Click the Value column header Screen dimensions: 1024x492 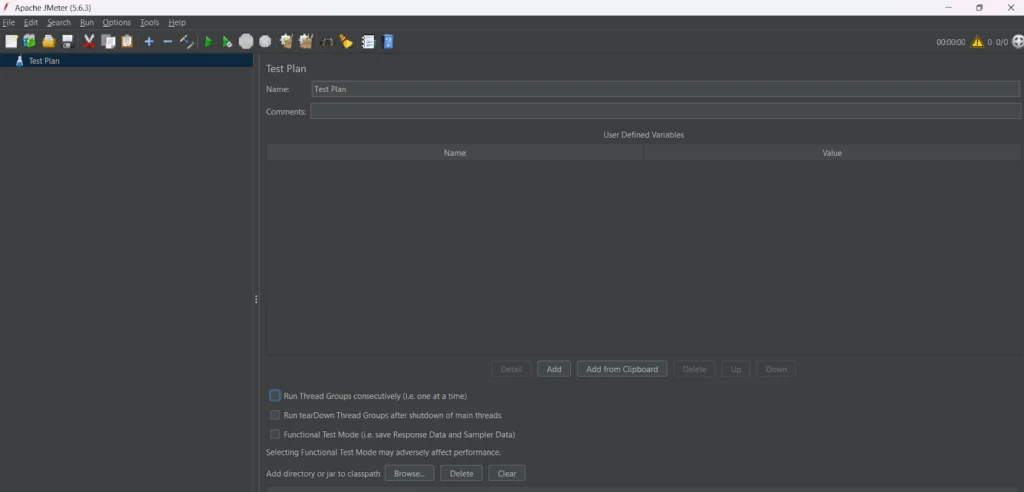832,153
